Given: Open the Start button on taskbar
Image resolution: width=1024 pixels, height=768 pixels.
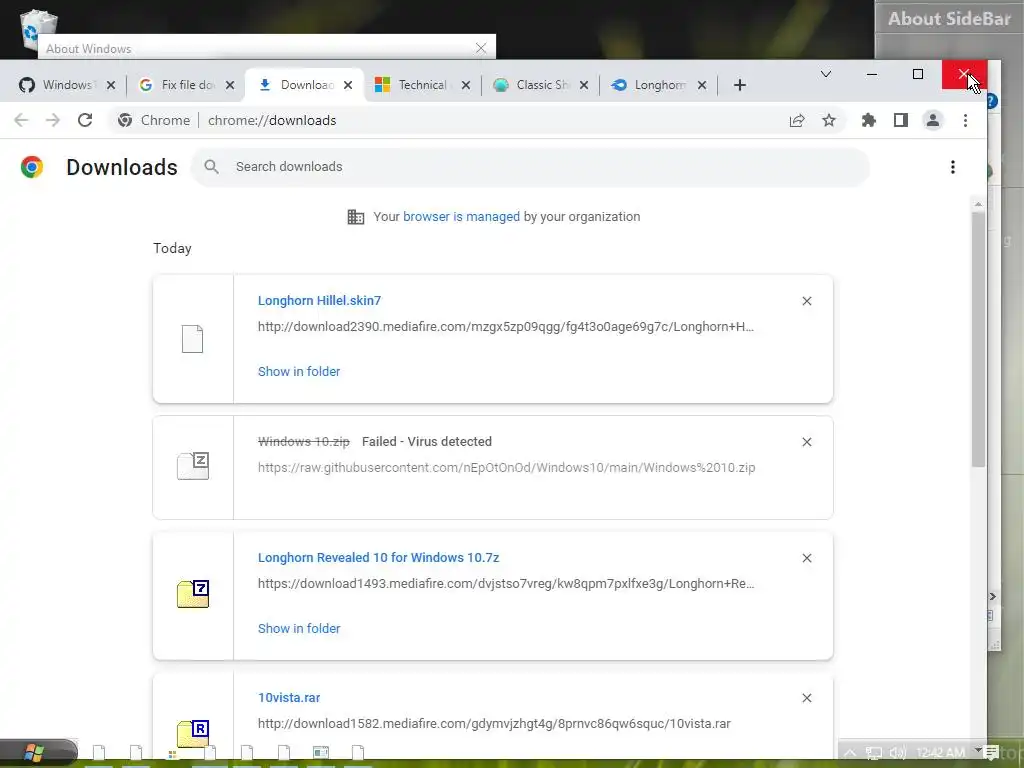Looking at the screenshot, I should click(x=33, y=753).
